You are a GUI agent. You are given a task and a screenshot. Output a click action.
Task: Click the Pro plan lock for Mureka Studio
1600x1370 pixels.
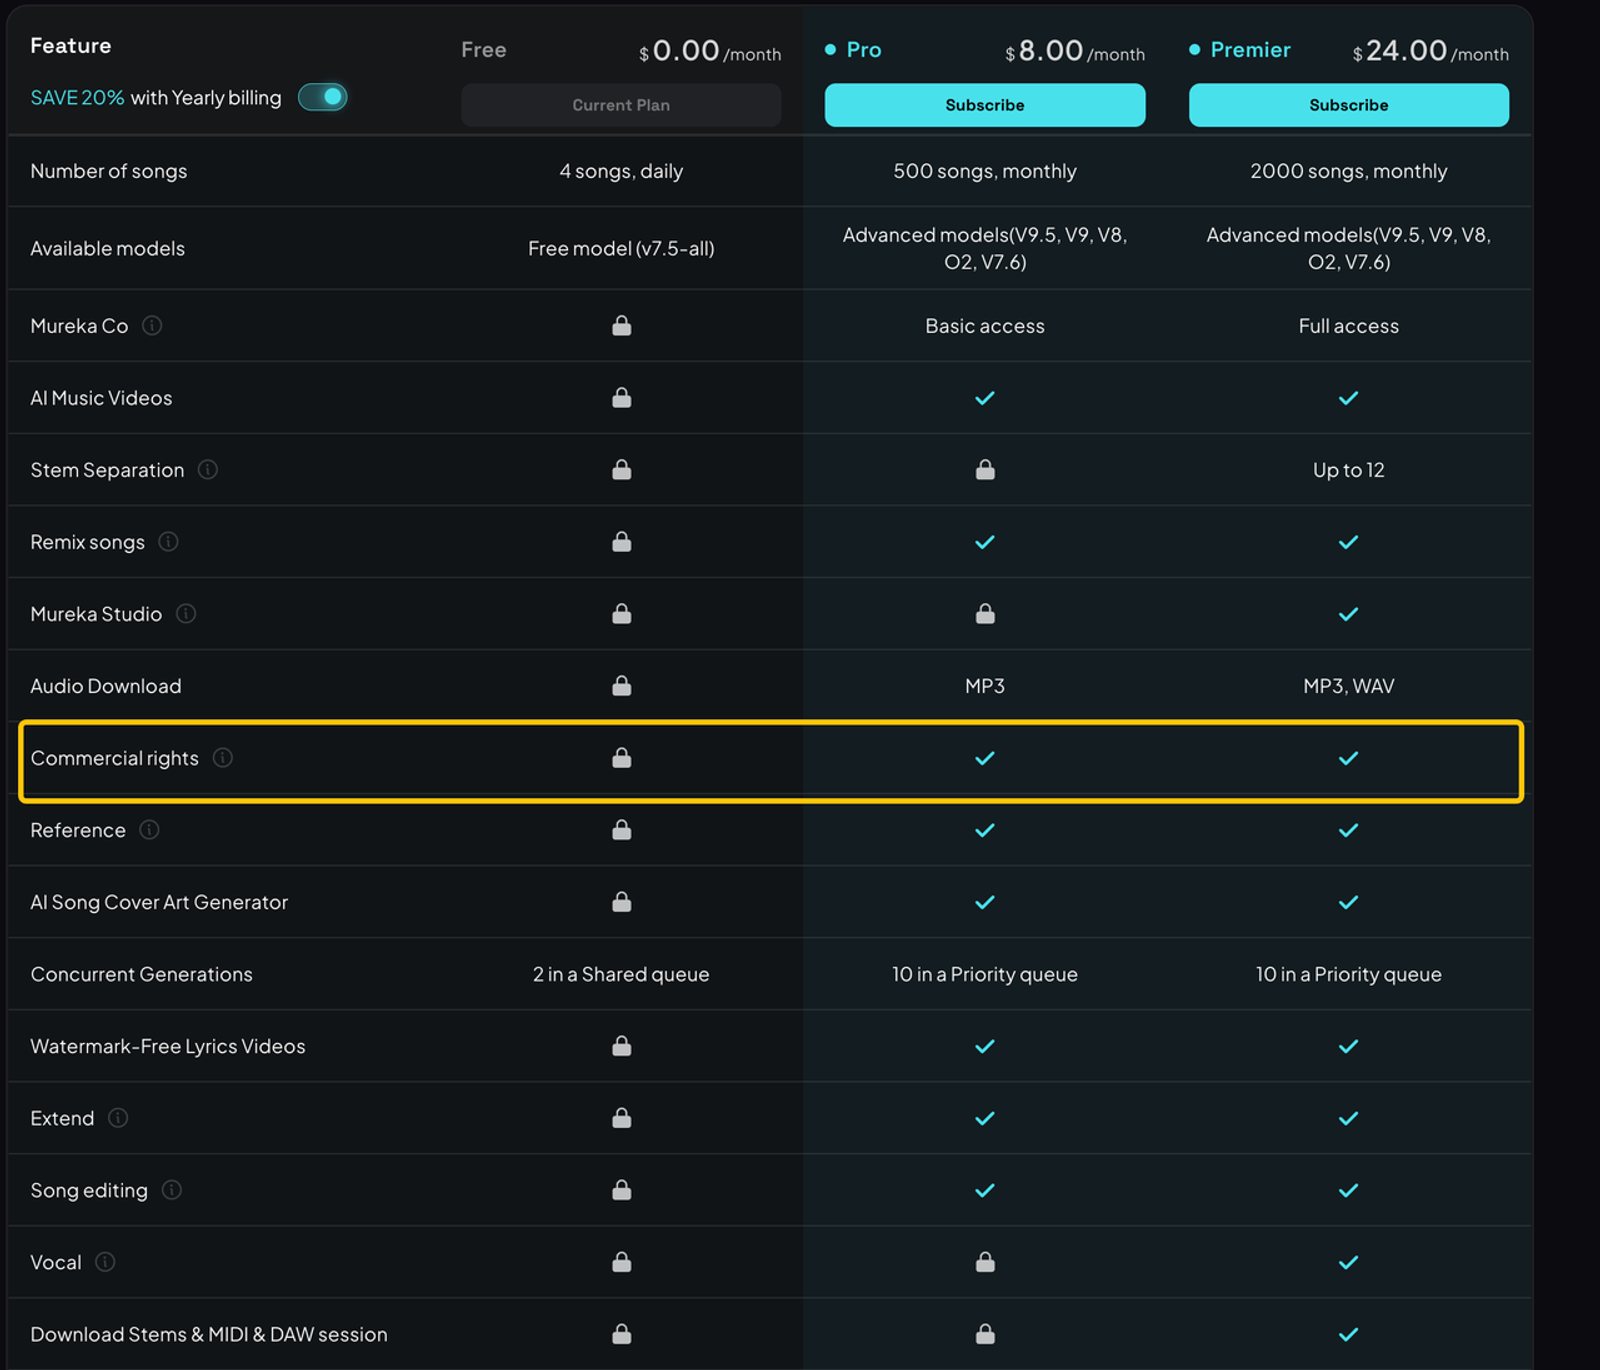point(985,614)
